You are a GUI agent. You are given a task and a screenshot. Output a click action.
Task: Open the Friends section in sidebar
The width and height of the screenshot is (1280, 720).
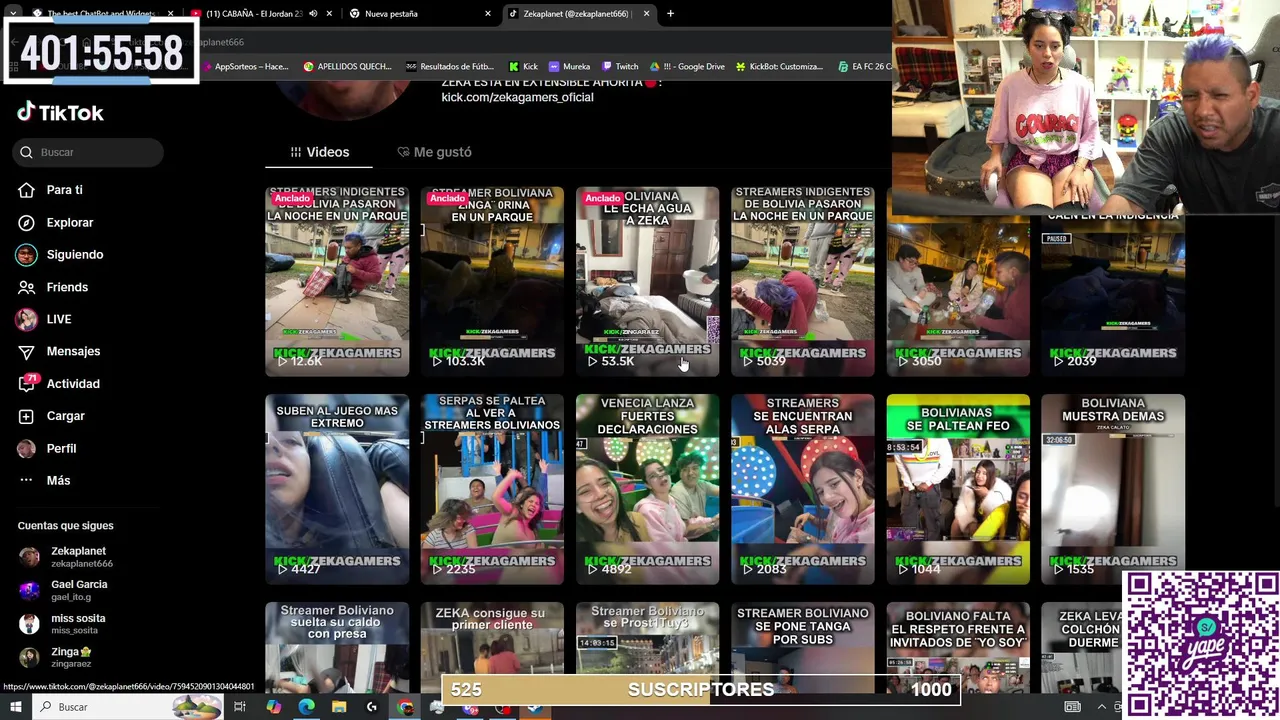(x=67, y=287)
